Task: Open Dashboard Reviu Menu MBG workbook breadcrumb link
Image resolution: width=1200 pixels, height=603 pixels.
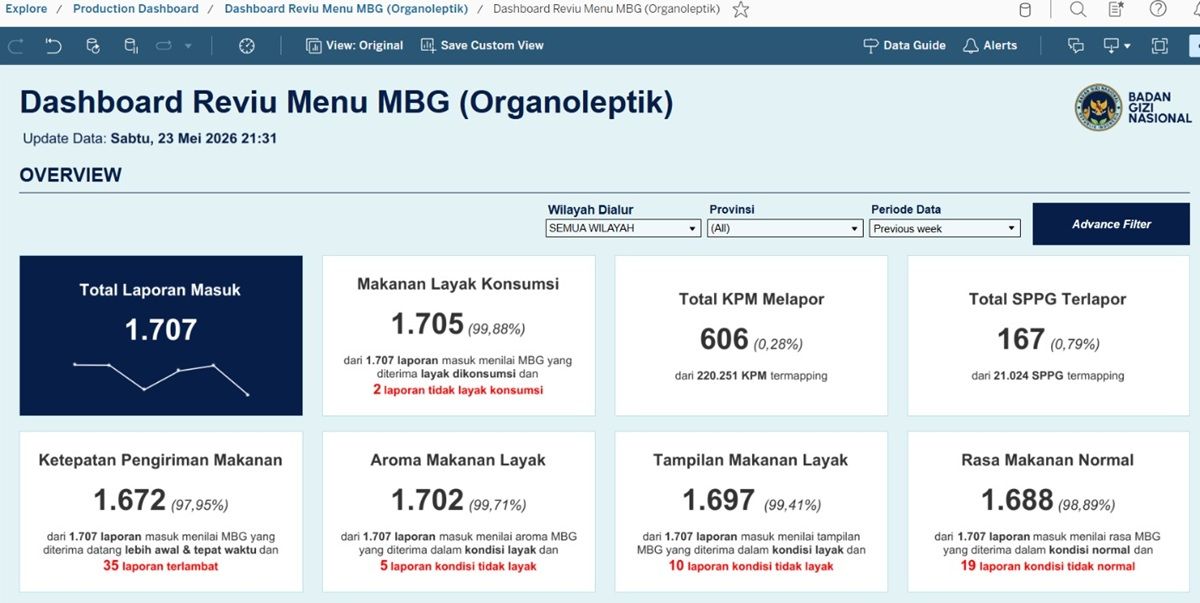Action: tap(346, 9)
